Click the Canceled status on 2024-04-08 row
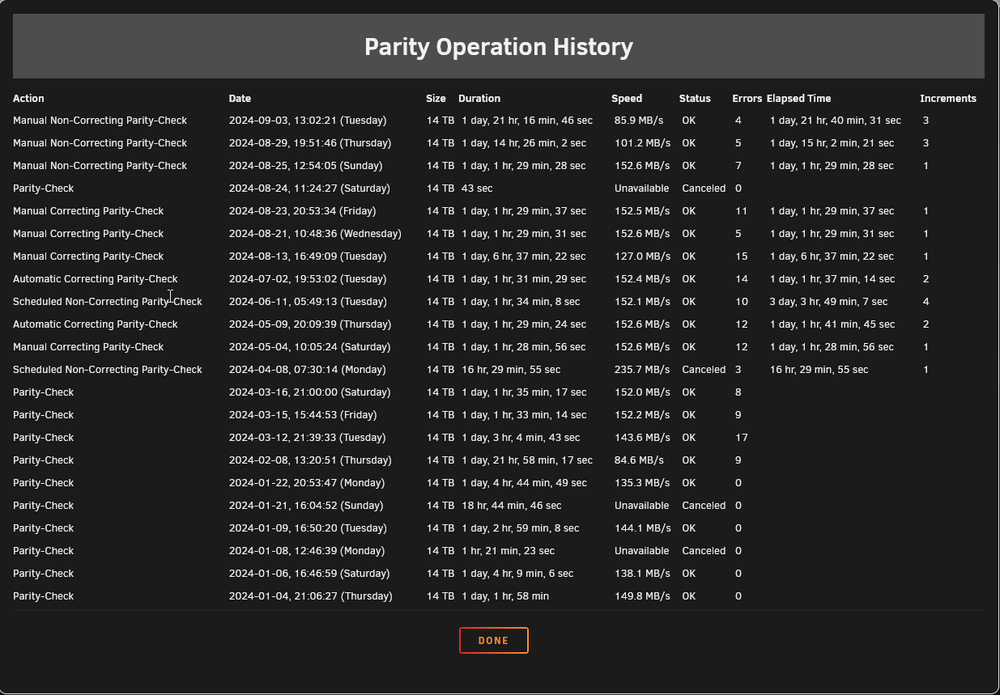This screenshot has height=695, width=1000. pos(703,370)
